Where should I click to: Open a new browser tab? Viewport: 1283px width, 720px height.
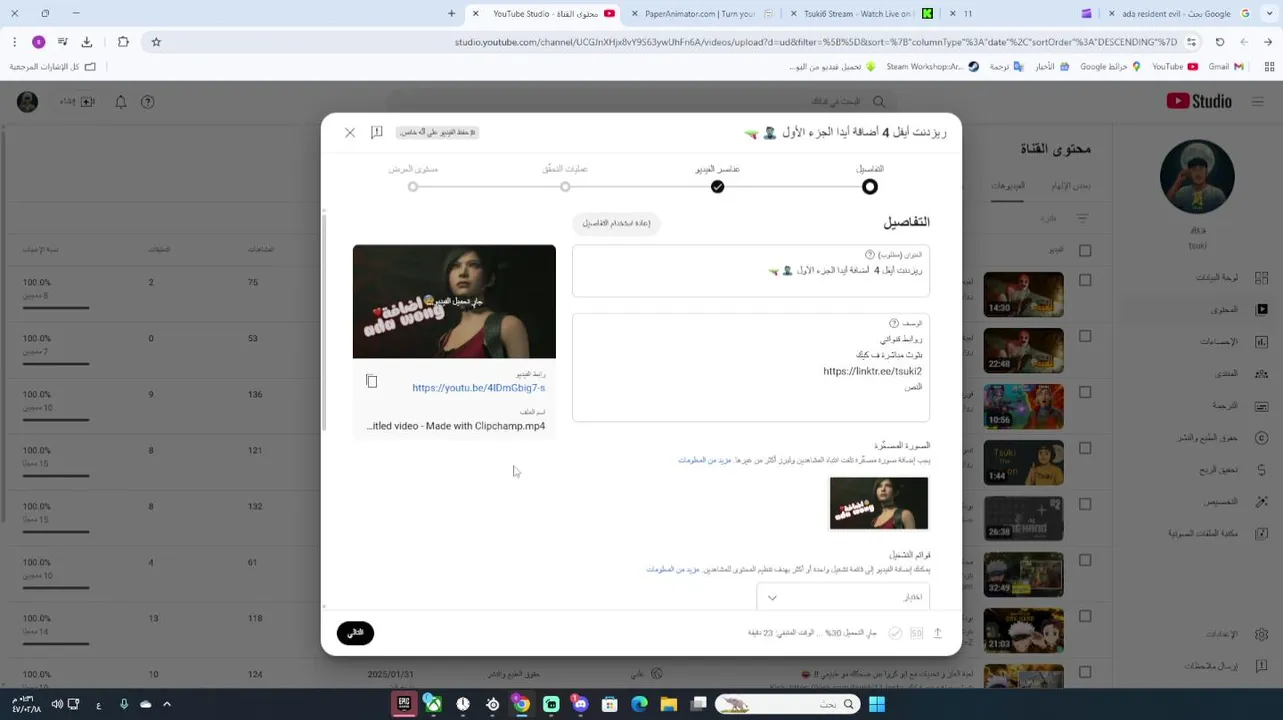click(451, 14)
